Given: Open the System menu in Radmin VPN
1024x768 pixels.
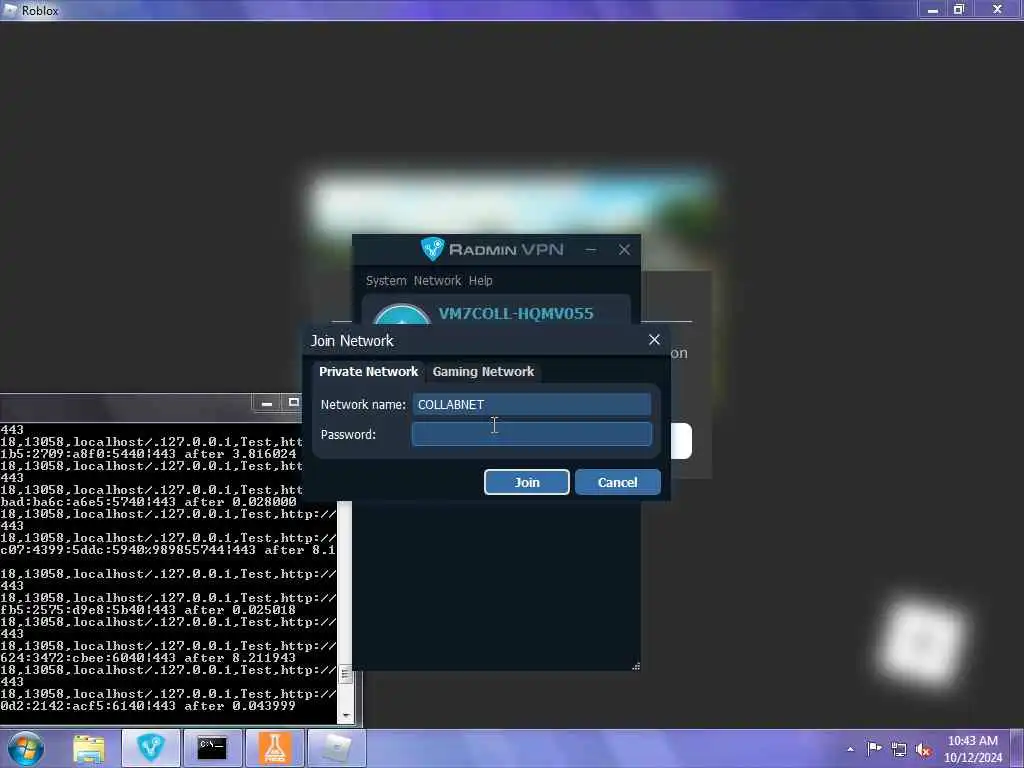Looking at the screenshot, I should click(x=386, y=281).
